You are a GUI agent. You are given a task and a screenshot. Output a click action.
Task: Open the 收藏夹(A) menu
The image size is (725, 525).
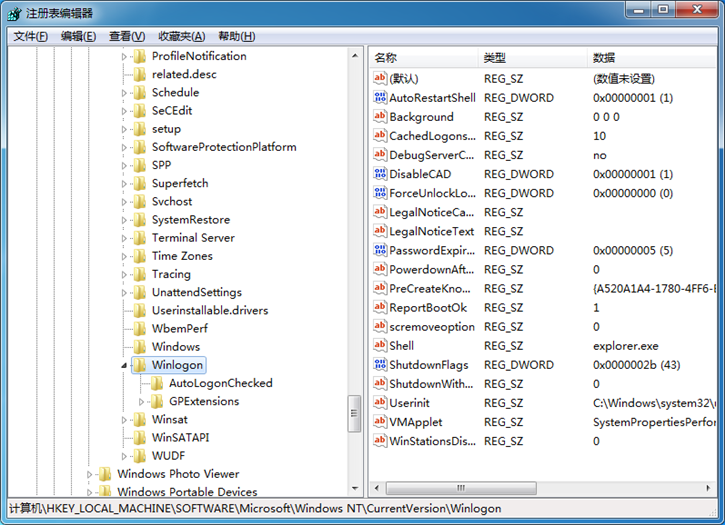pyautogui.click(x=181, y=36)
